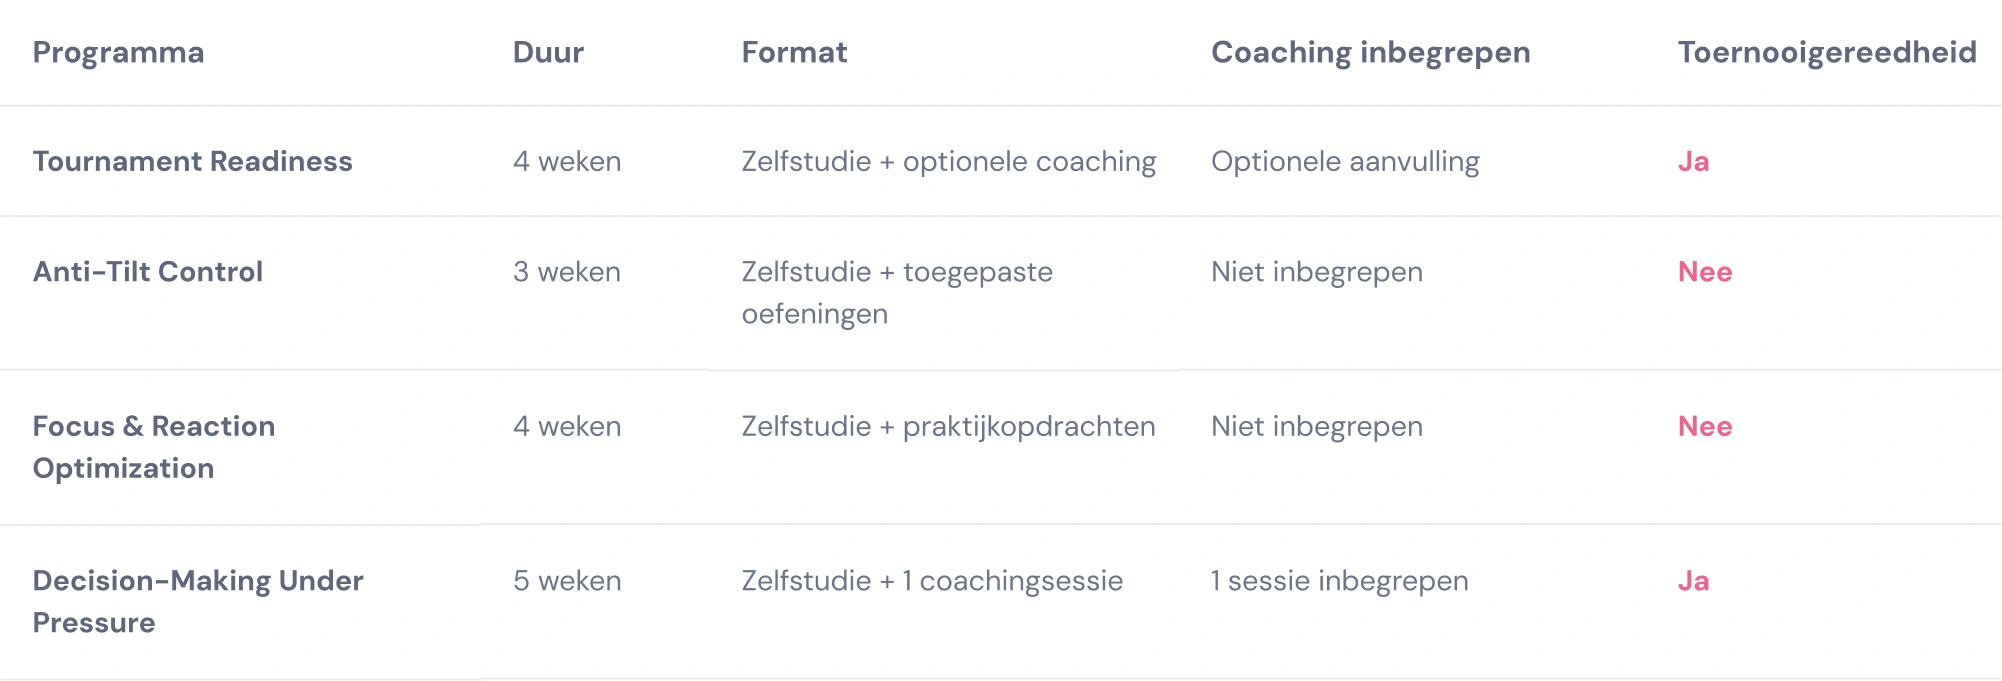
Task: Click the 3 weken duration cell
Action: point(566,272)
